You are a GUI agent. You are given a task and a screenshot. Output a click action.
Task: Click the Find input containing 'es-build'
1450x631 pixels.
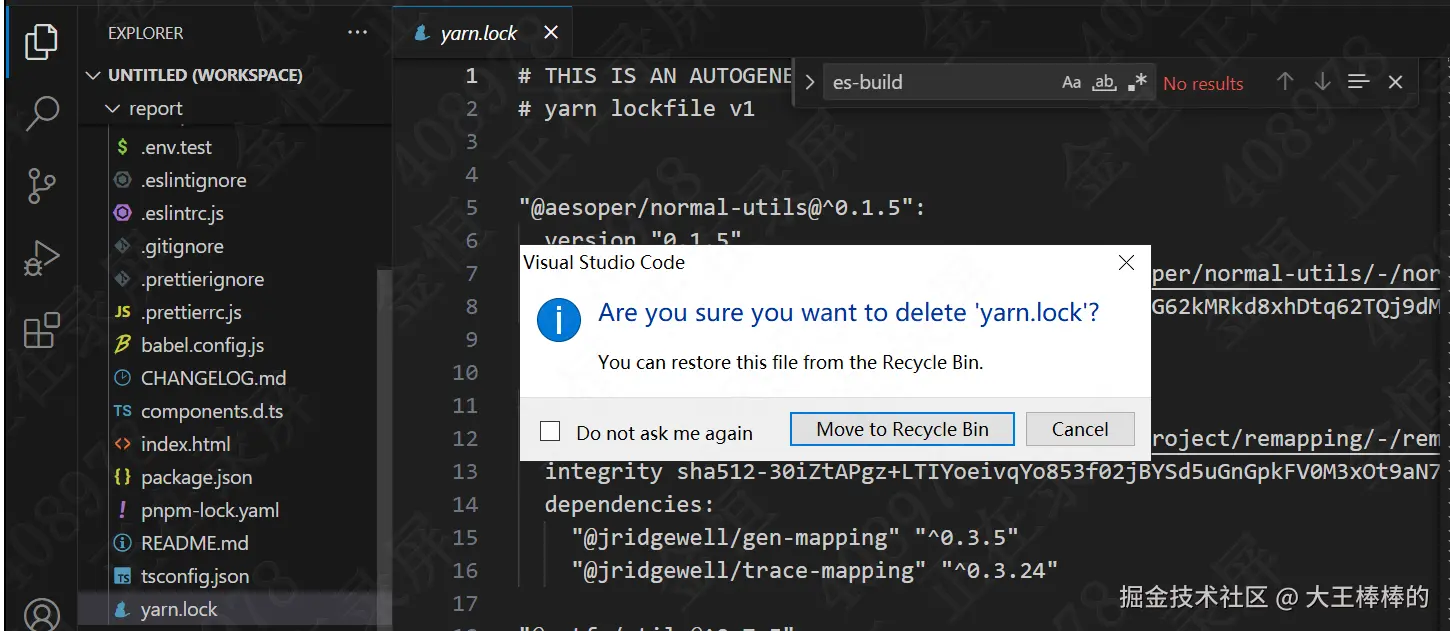click(938, 83)
